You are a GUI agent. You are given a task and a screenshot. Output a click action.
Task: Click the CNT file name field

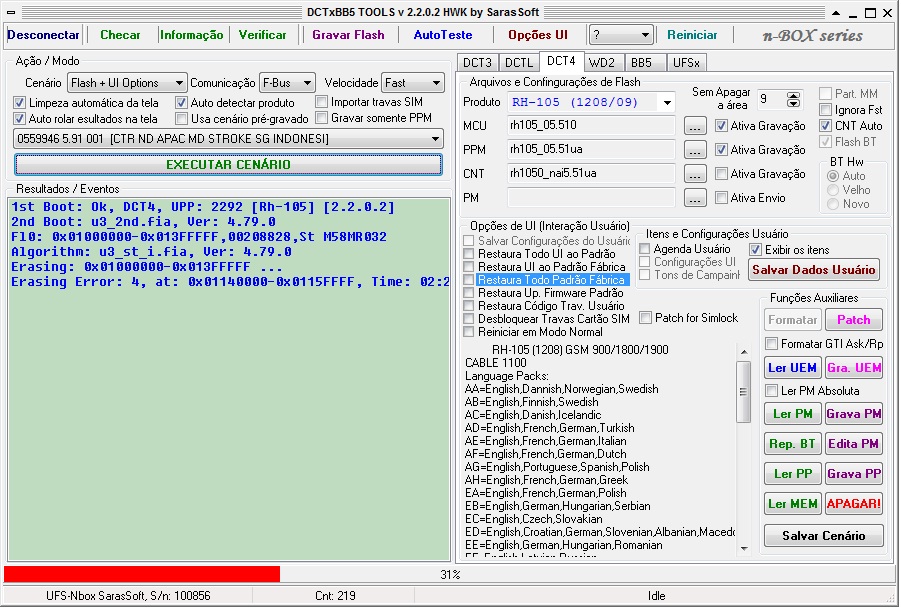click(x=591, y=174)
